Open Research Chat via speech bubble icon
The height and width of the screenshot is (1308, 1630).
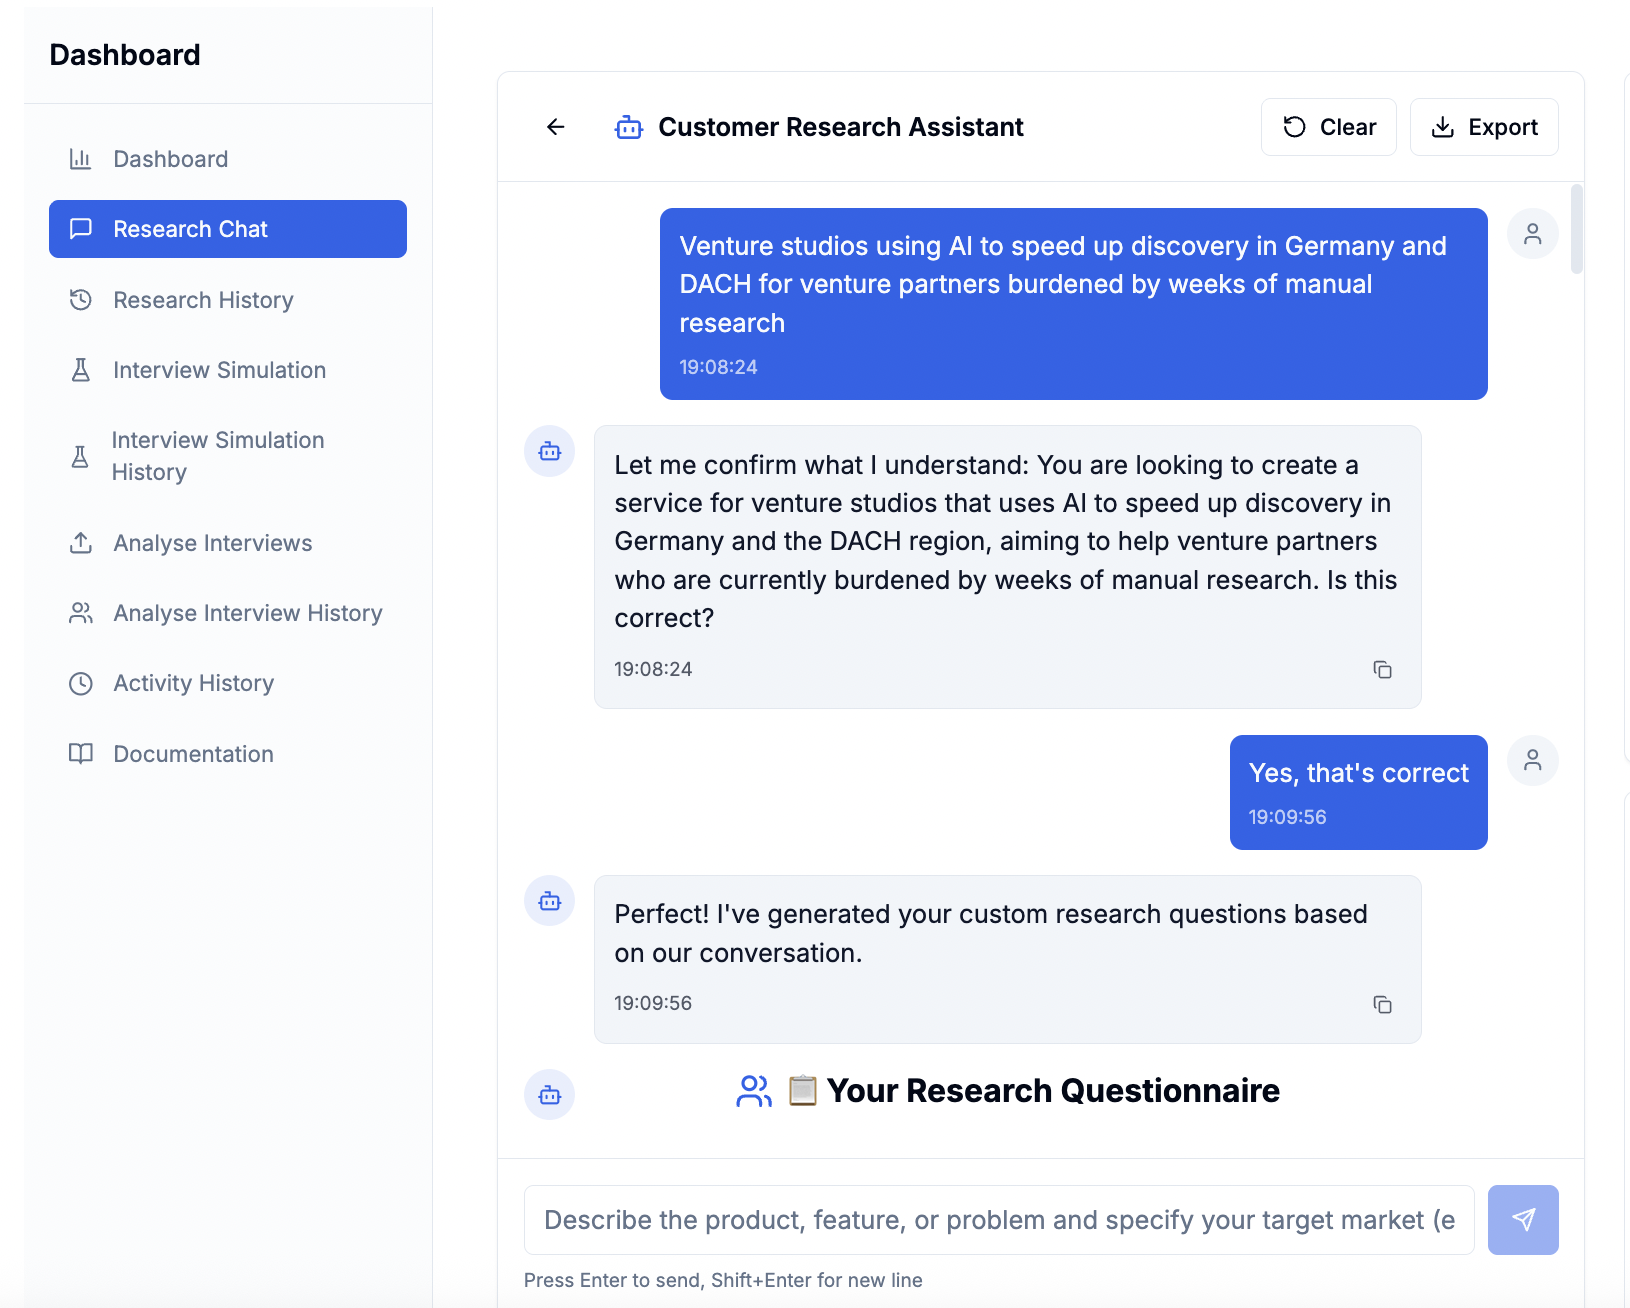pos(81,229)
